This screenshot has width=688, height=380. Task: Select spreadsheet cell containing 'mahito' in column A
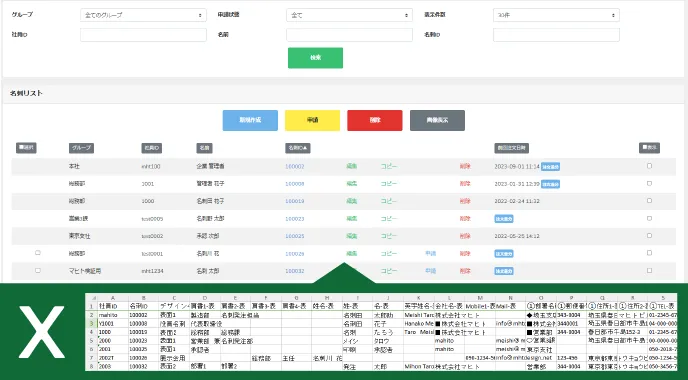113,315
